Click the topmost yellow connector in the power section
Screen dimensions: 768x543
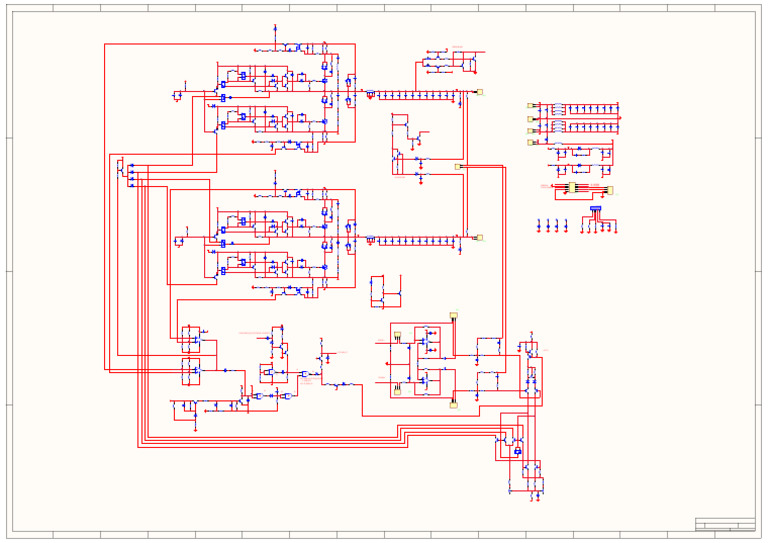(530, 105)
